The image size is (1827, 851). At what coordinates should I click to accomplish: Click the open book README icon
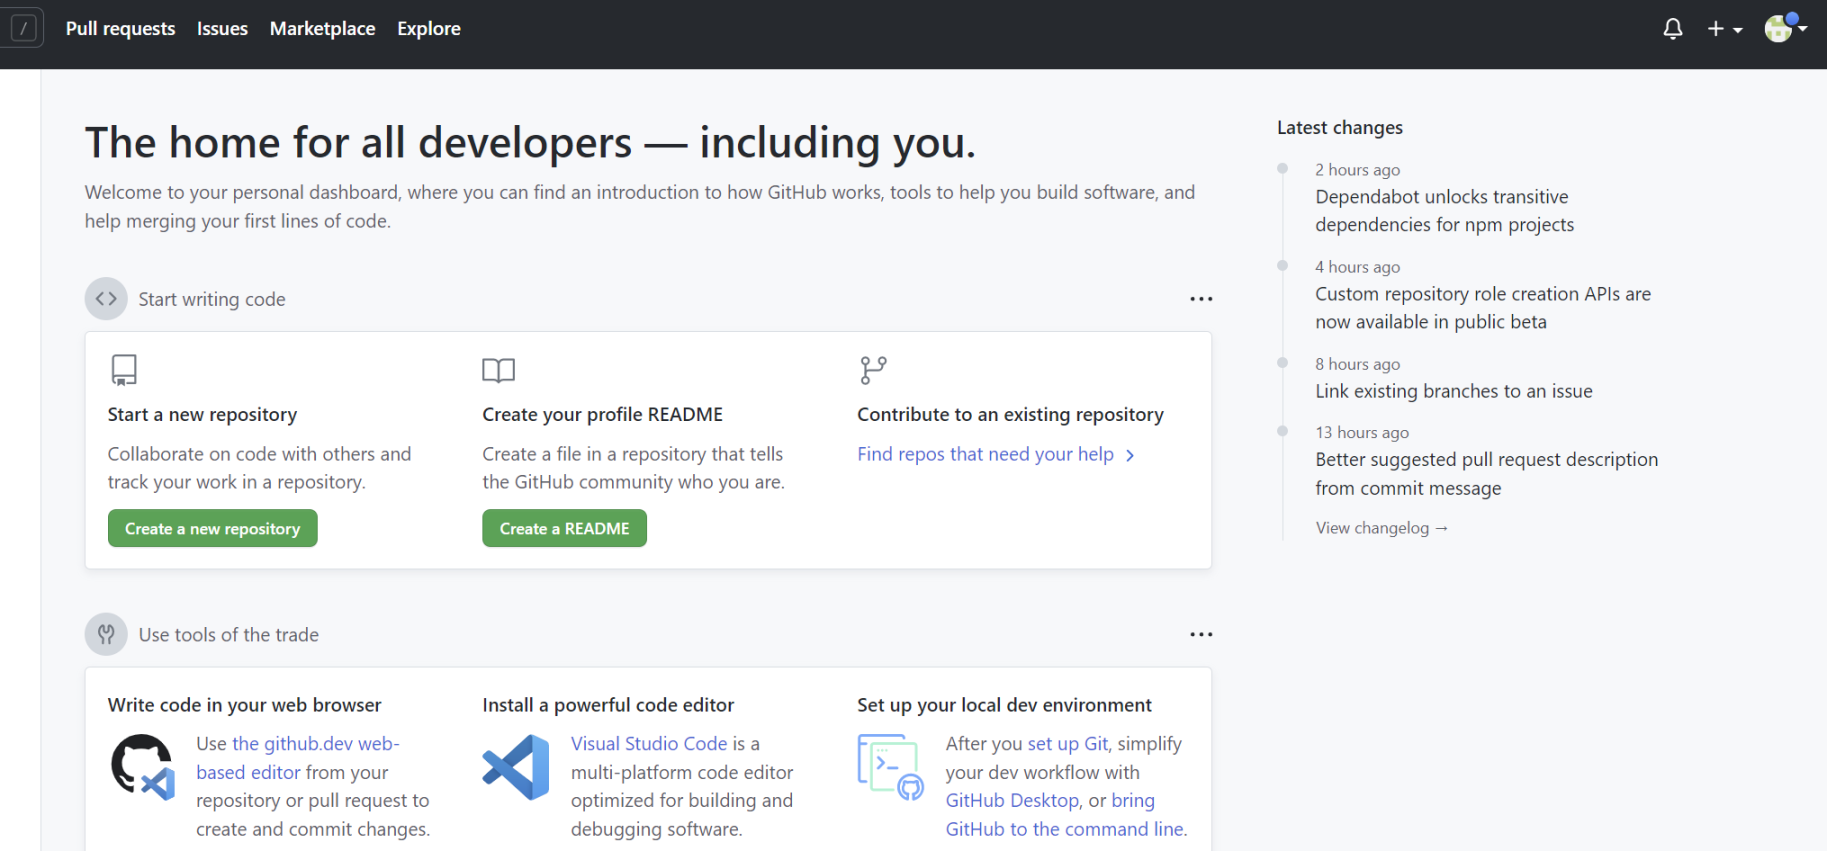(498, 370)
